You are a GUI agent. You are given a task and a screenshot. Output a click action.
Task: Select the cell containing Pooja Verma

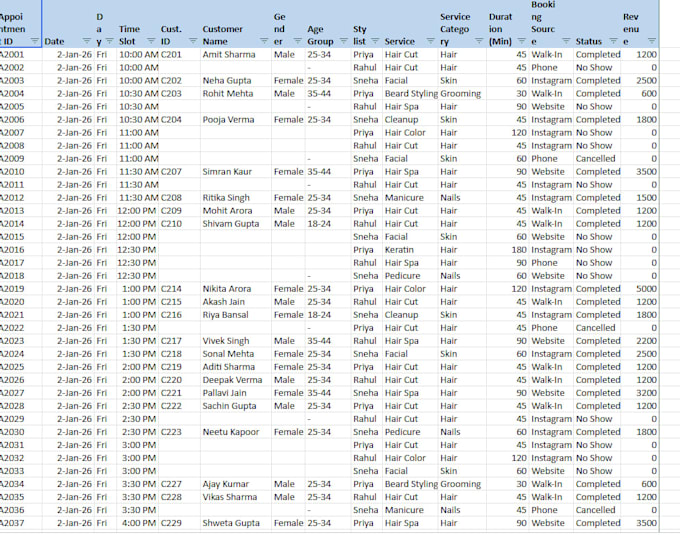coord(235,120)
